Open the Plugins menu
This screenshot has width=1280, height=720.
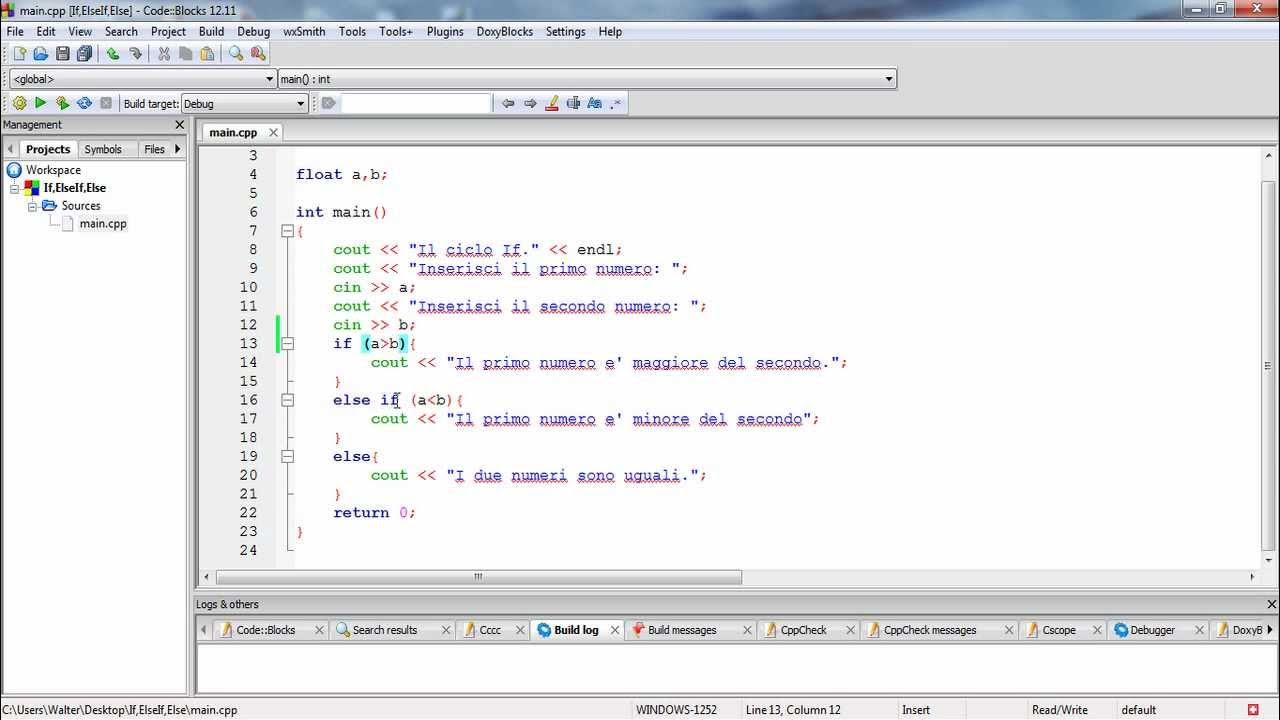point(445,31)
